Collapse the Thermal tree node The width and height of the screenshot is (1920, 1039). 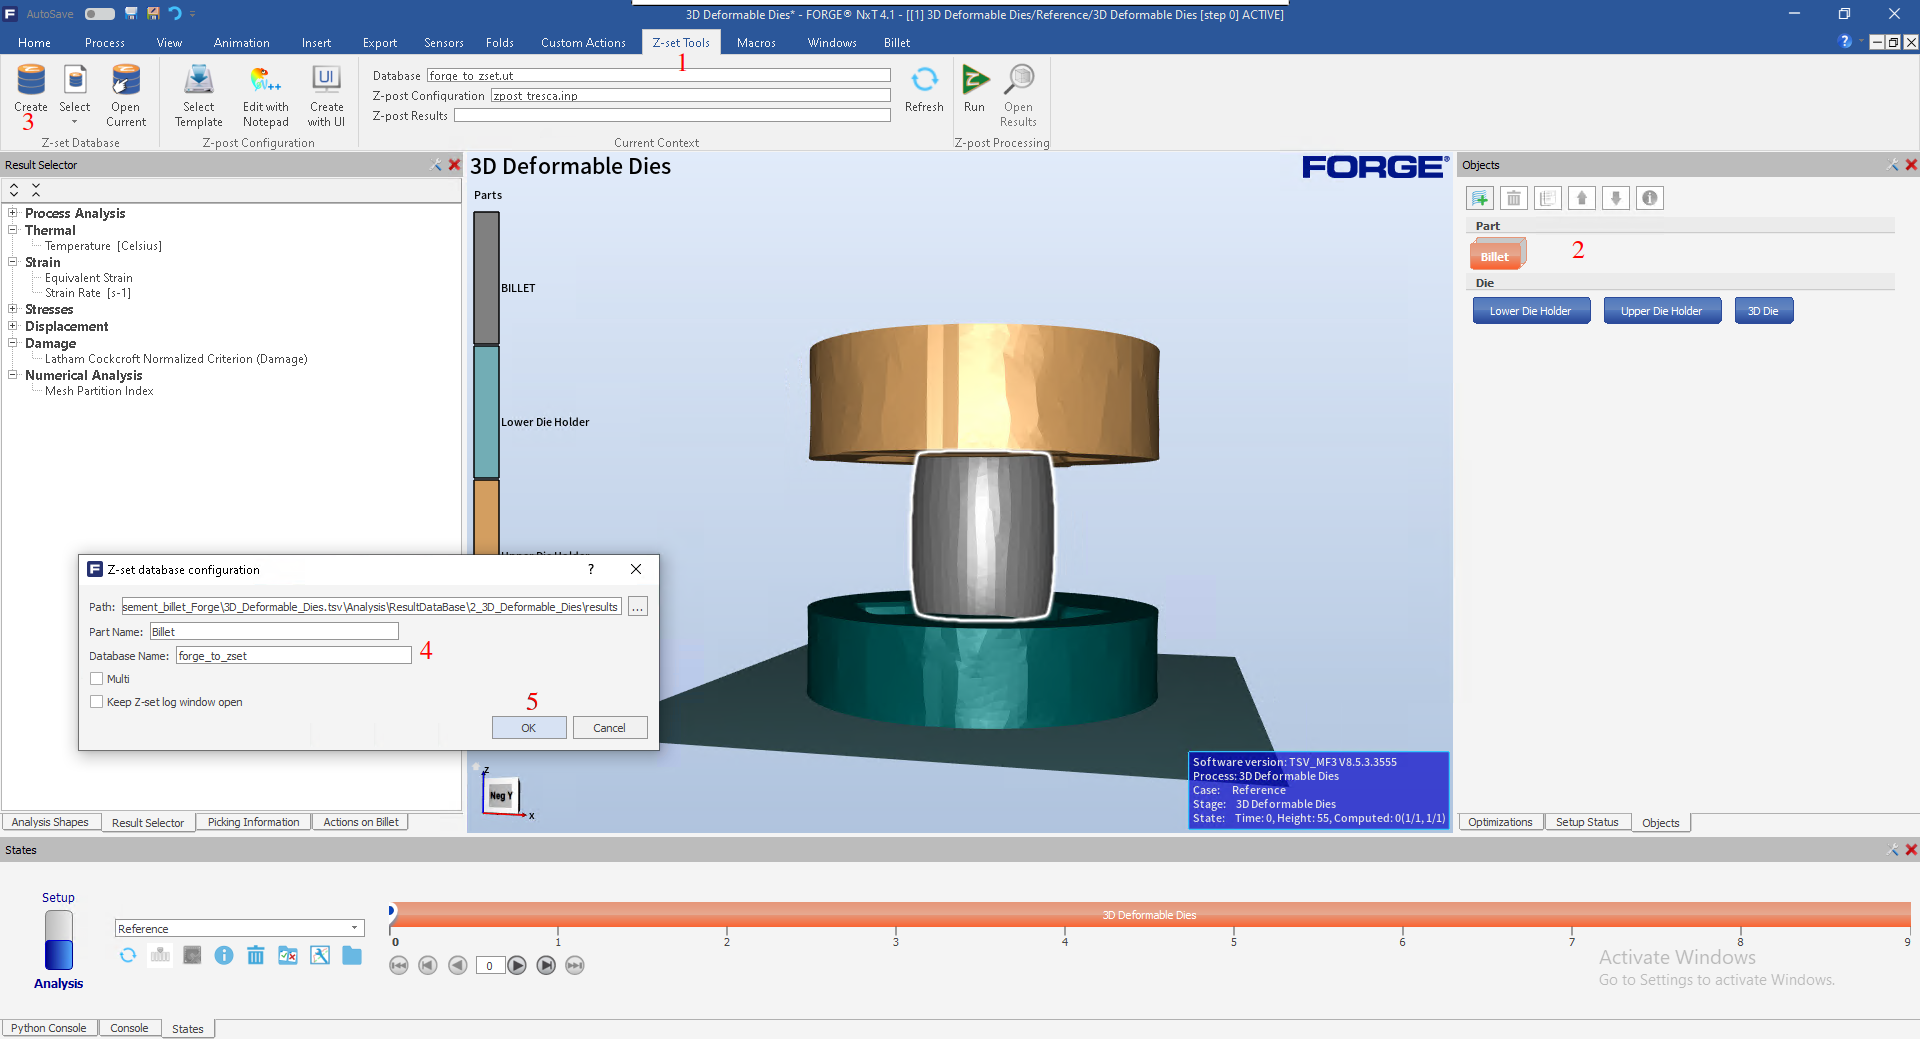coord(13,230)
